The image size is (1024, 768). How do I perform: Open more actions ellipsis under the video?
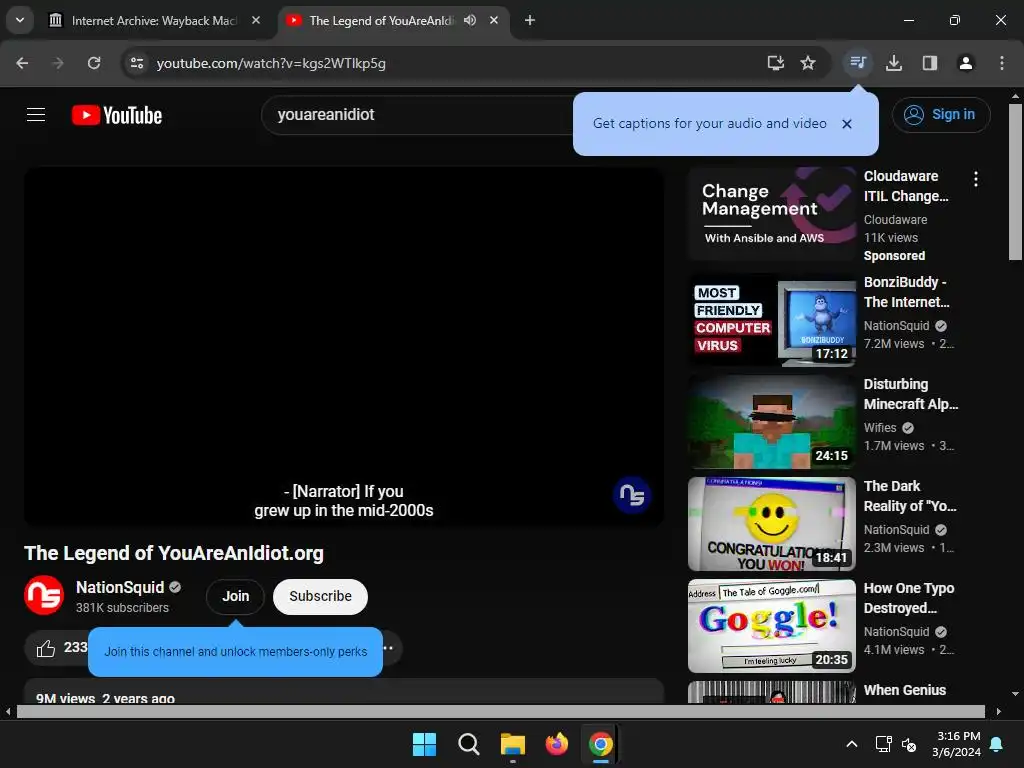[388, 648]
